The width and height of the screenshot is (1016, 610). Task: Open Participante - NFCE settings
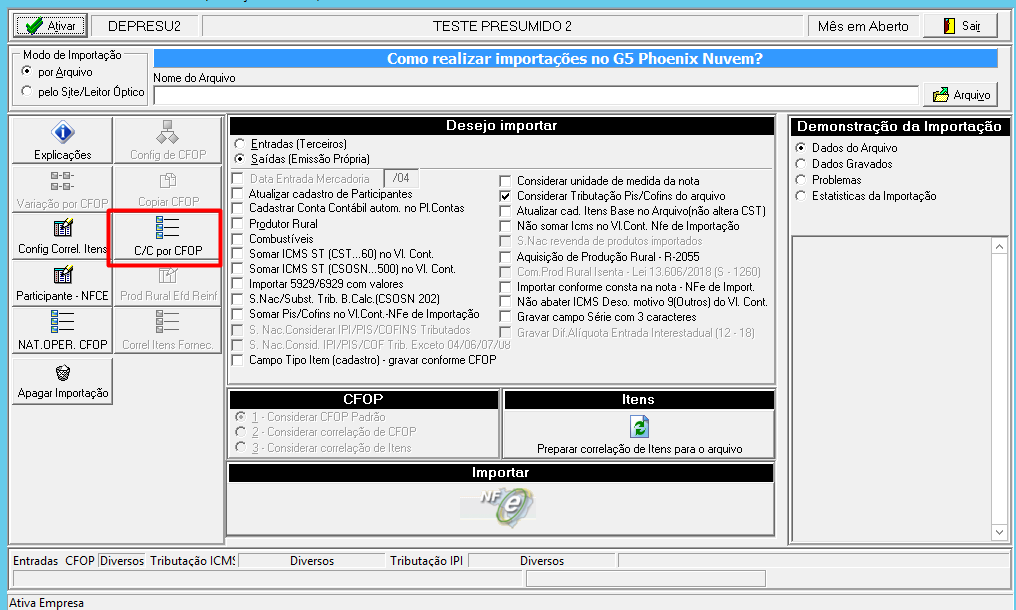62,283
